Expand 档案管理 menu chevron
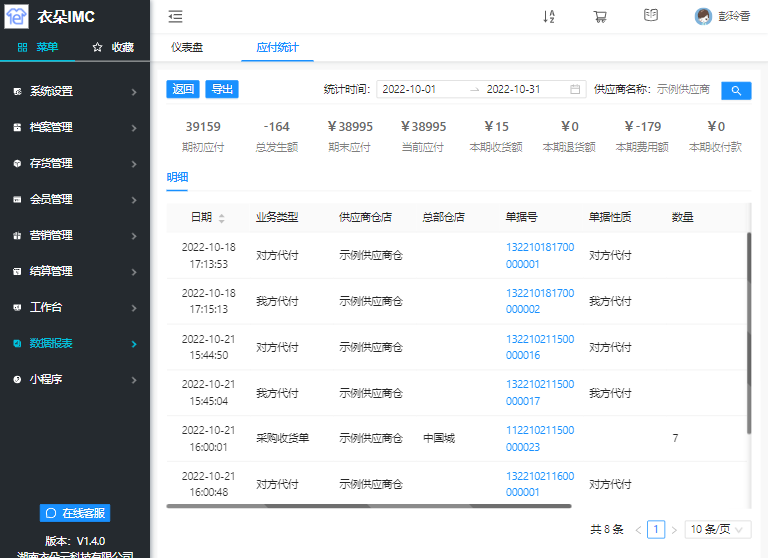Viewport: 768px width, 558px height. point(134,128)
